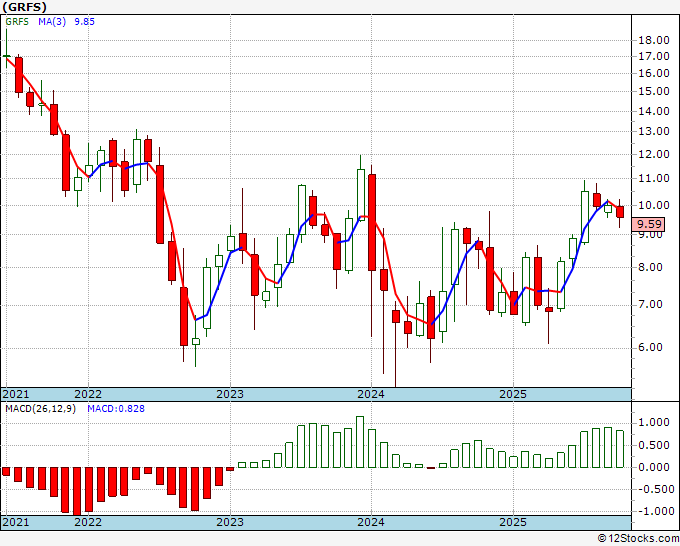Screen dimensions: 680x546
Task: Click the 1.000 MACD axis label
Action: [654, 422]
